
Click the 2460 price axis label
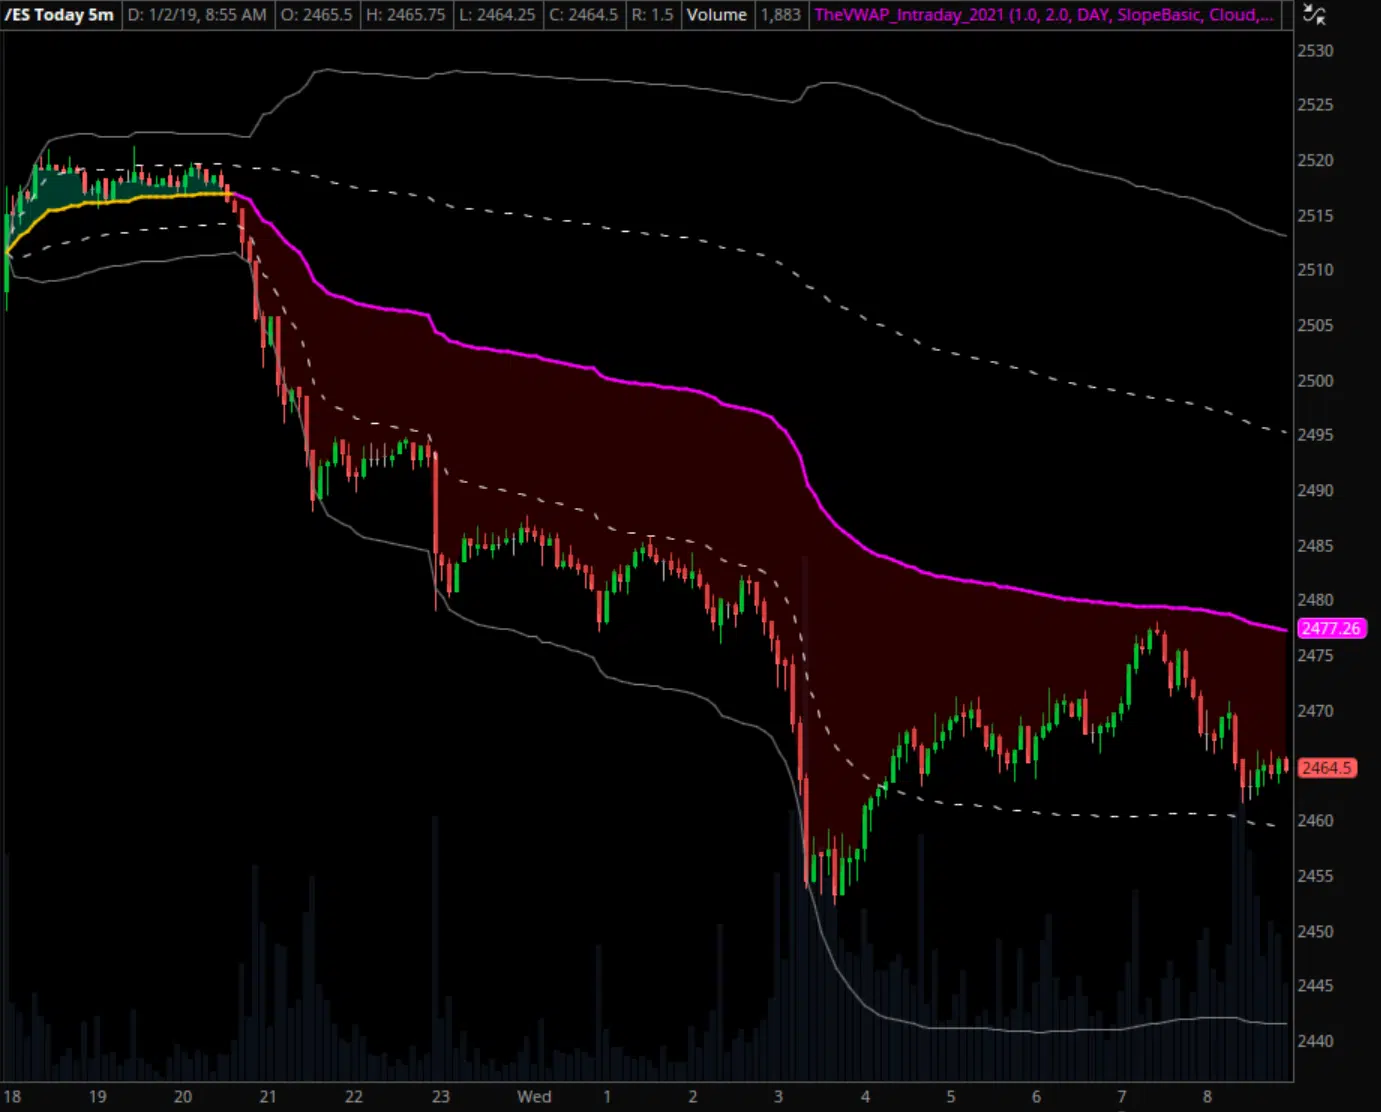(1315, 821)
